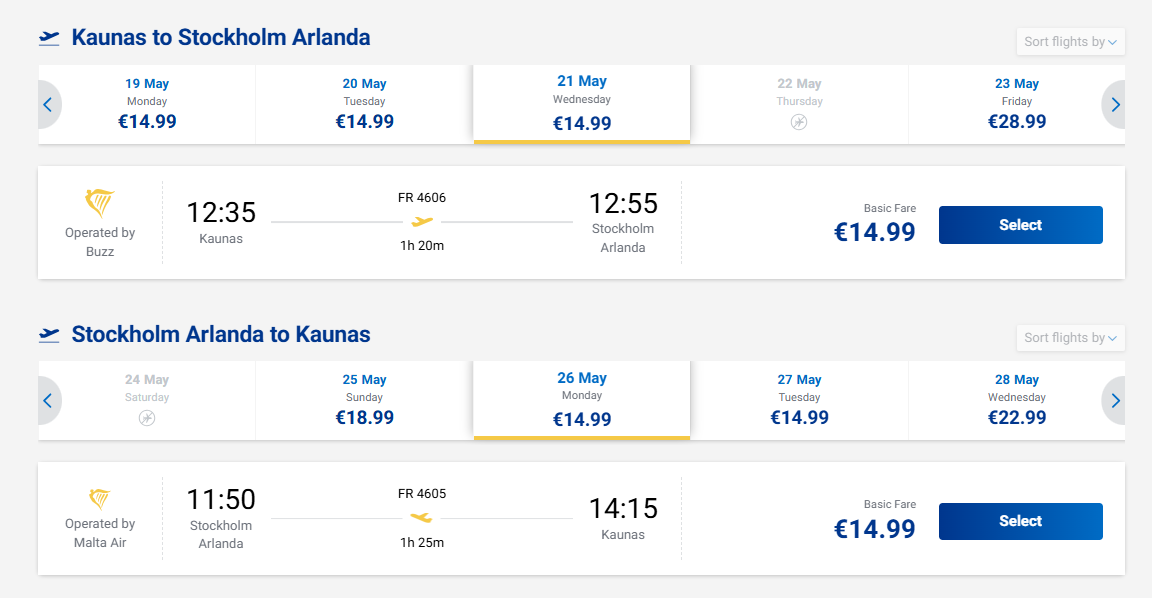Click previous dates arrow for Stockholm return
1152x598 pixels.
pos(48,400)
